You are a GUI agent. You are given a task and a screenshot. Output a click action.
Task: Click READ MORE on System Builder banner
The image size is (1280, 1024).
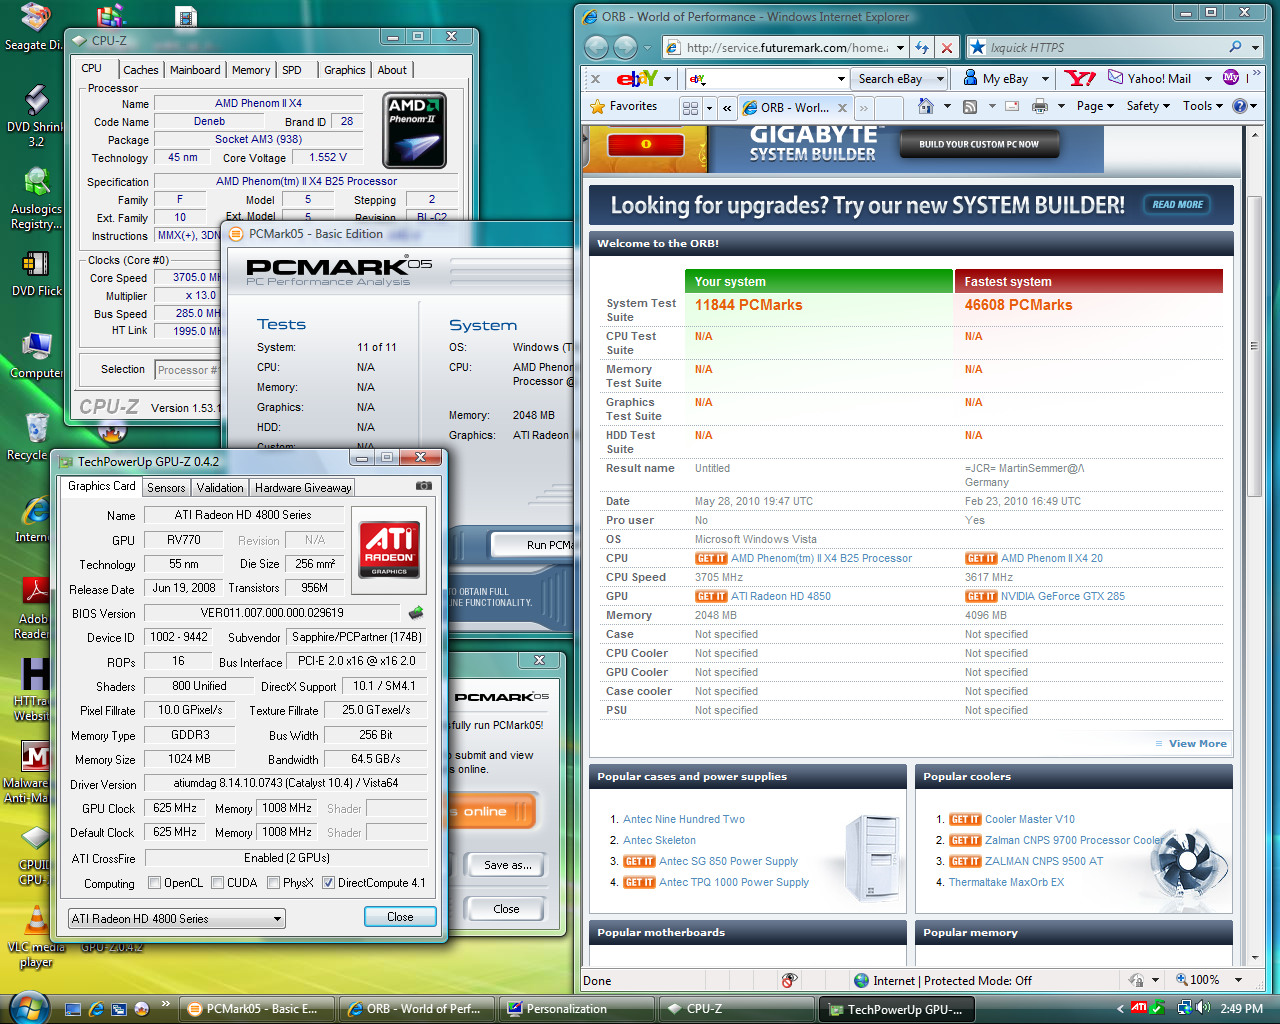[1177, 205]
